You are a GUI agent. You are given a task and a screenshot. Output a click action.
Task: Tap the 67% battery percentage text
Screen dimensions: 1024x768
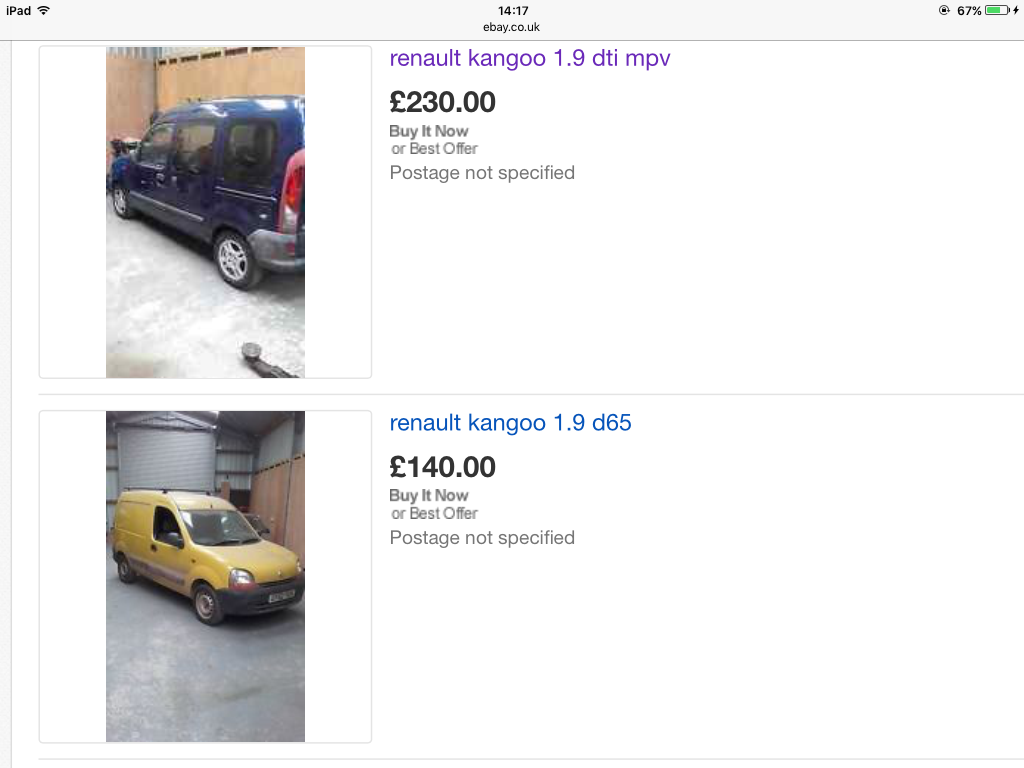(x=969, y=10)
